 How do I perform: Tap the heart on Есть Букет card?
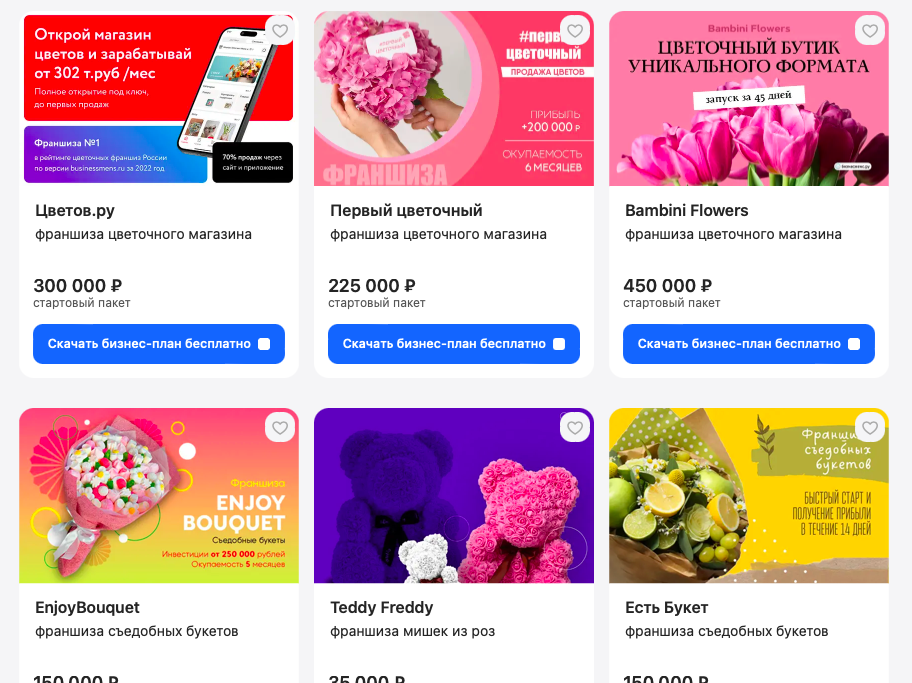[x=870, y=428]
